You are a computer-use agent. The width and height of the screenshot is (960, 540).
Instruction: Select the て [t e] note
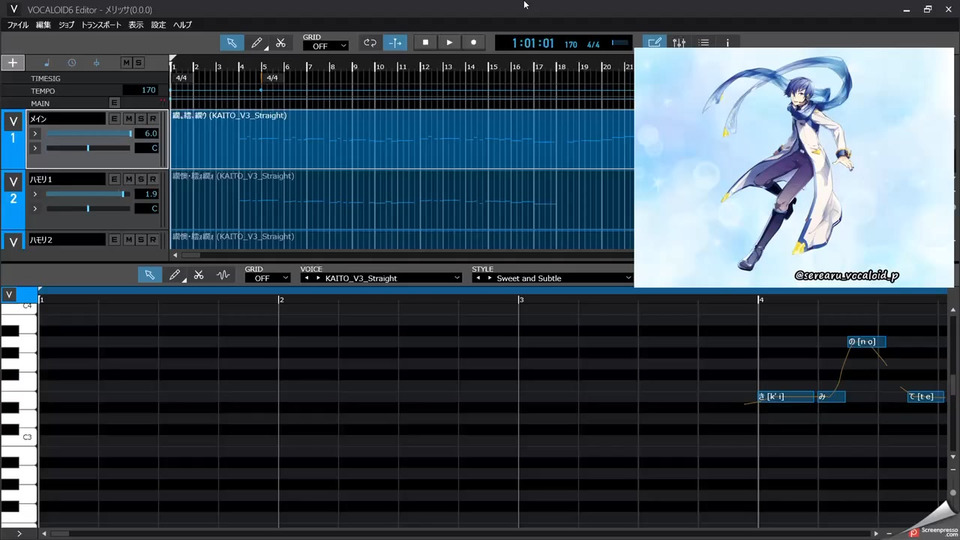point(925,397)
